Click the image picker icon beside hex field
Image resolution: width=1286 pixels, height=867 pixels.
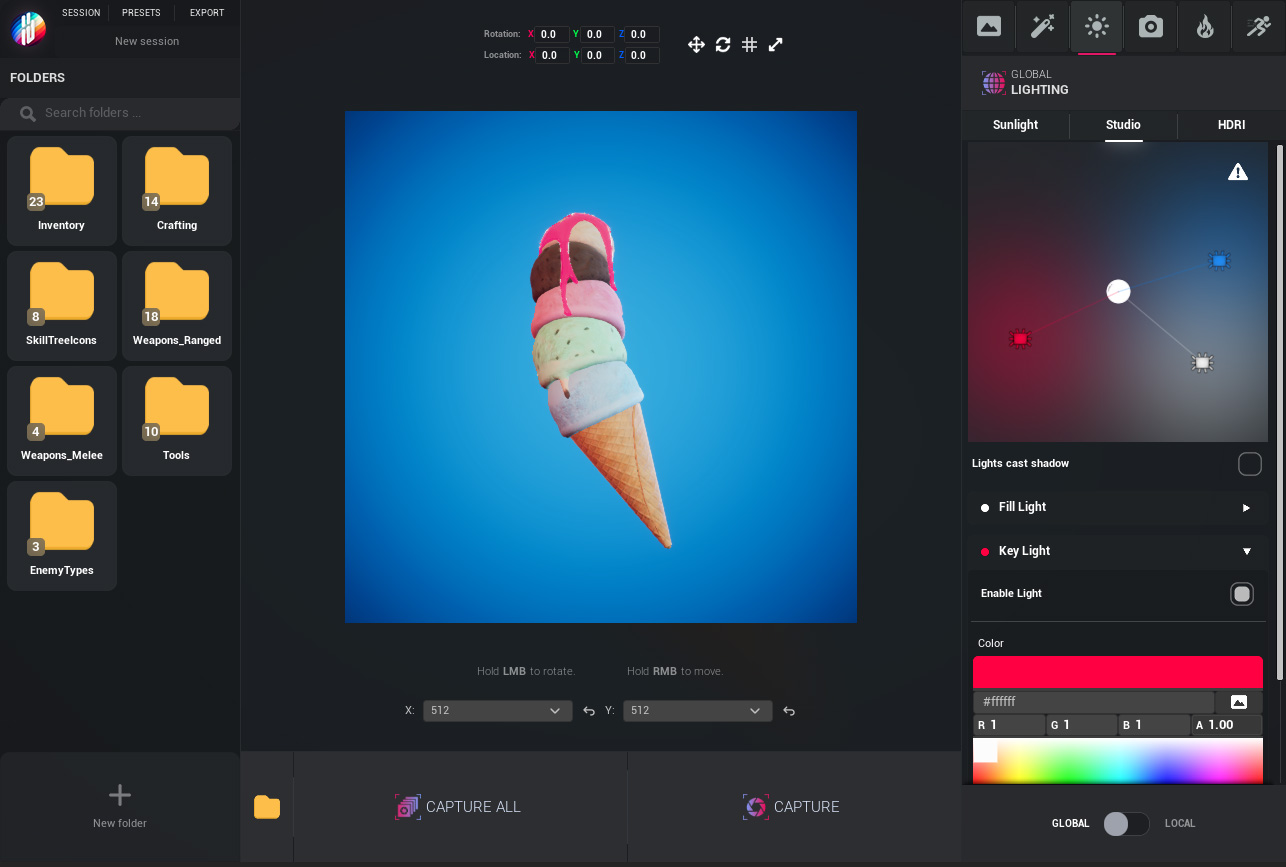pyautogui.click(x=1239, y=702)
